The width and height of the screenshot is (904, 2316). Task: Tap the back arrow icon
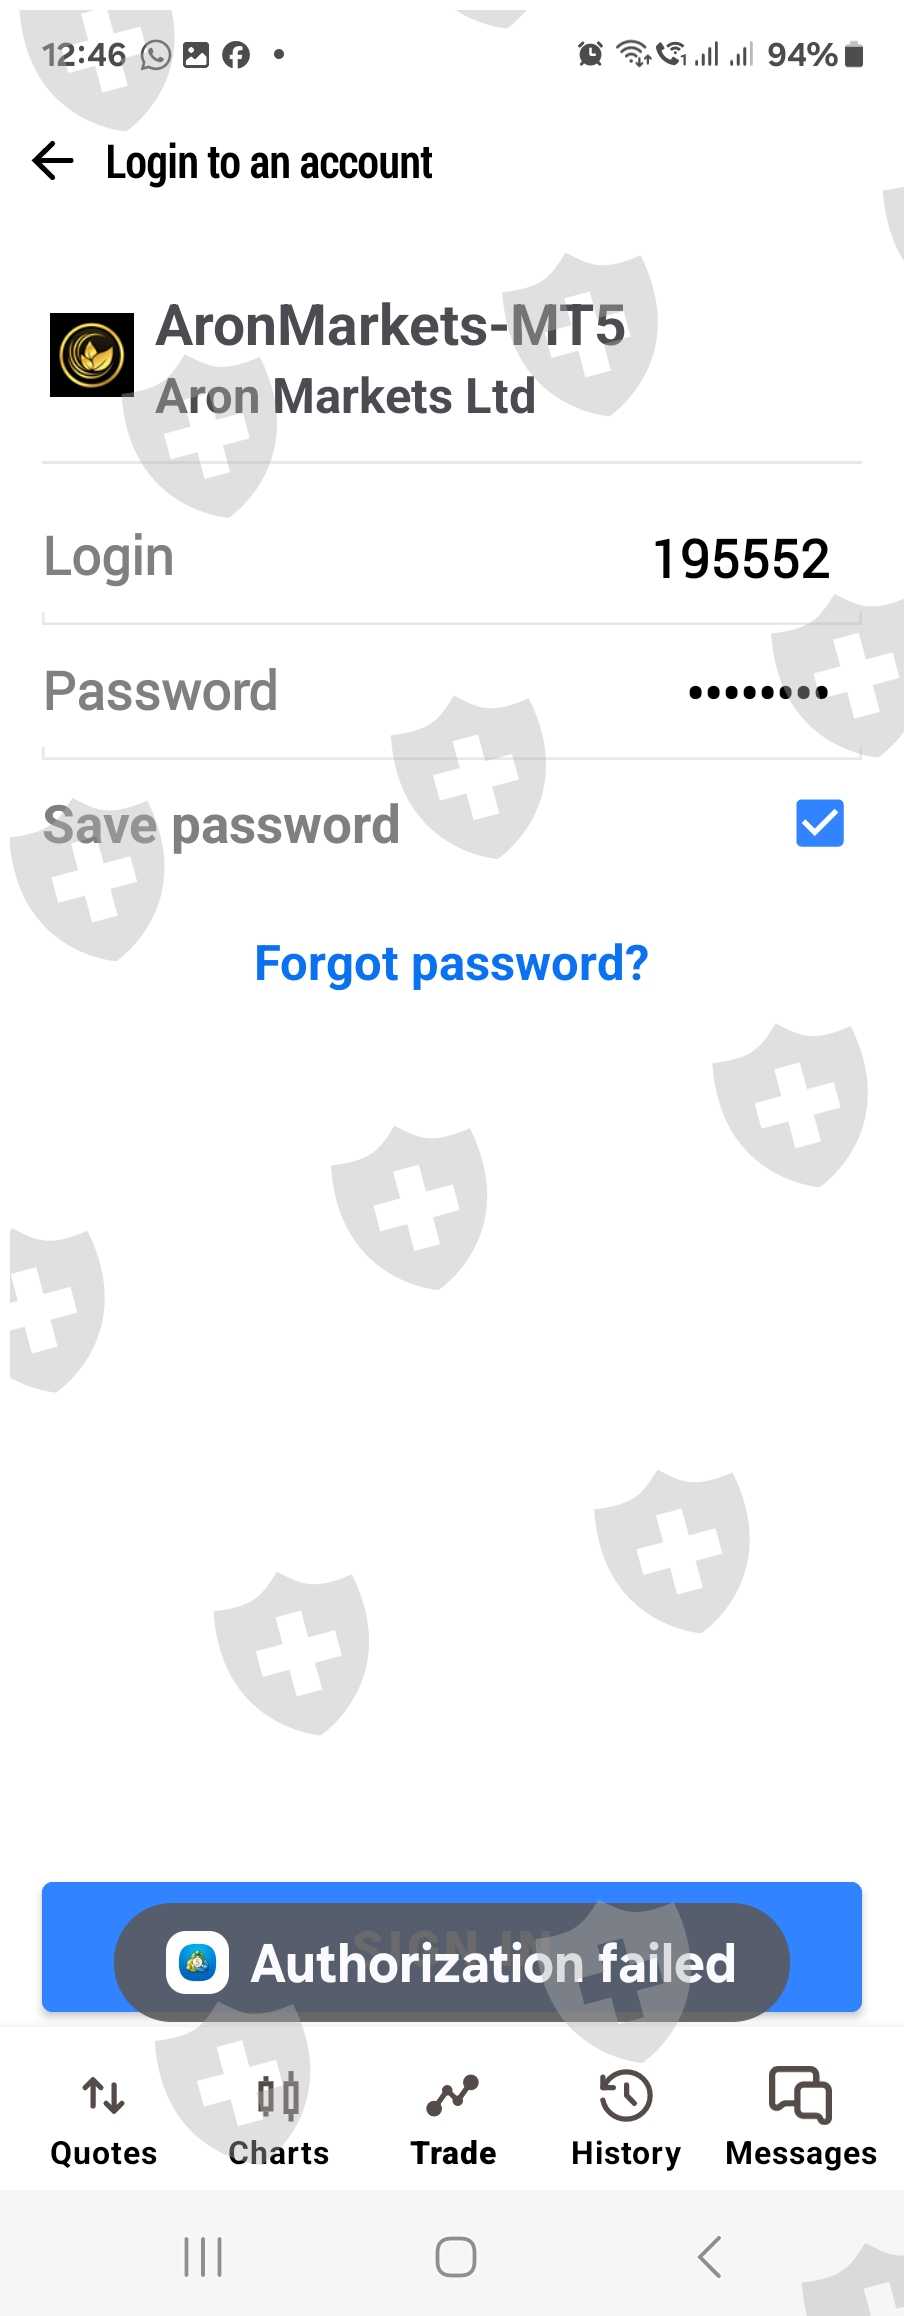(53, 161)
